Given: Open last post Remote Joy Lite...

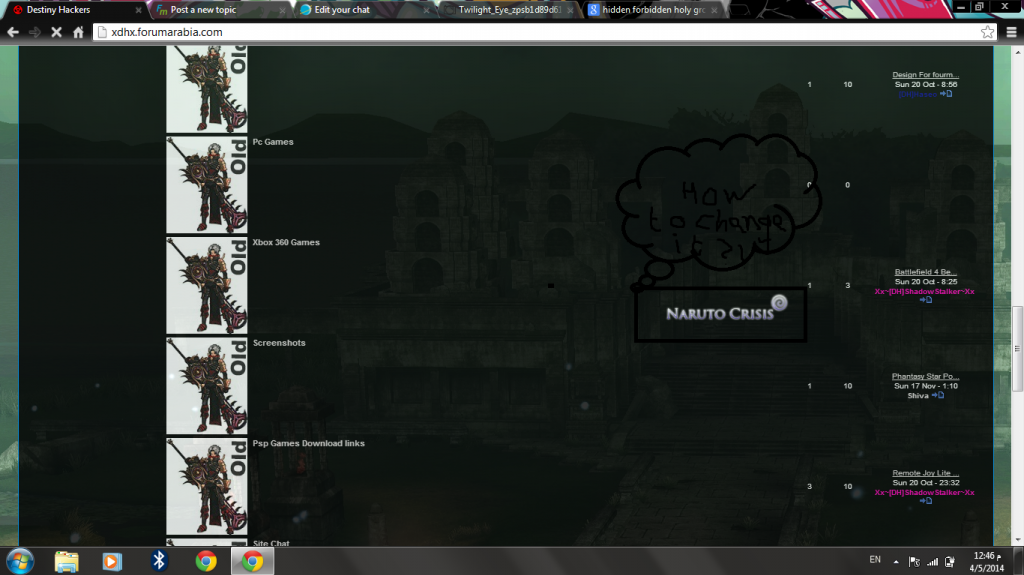Looking at the screenshot, I should click(x=925, y=473).
